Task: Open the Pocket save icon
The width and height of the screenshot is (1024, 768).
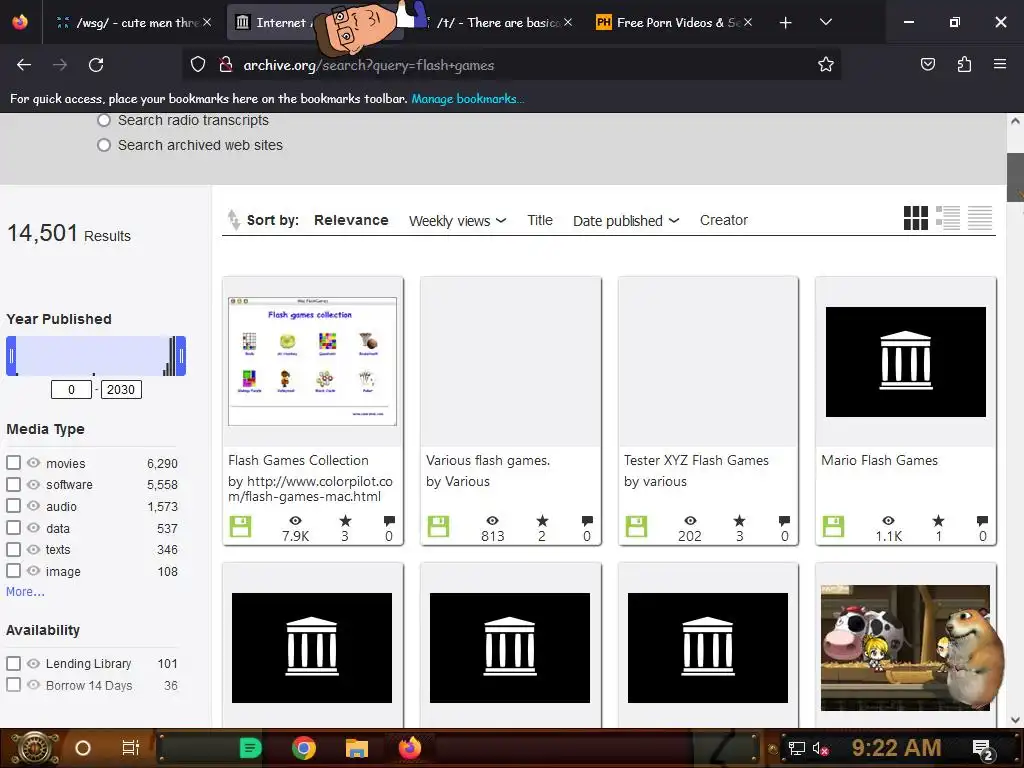Action: click(x=927, y=64)
